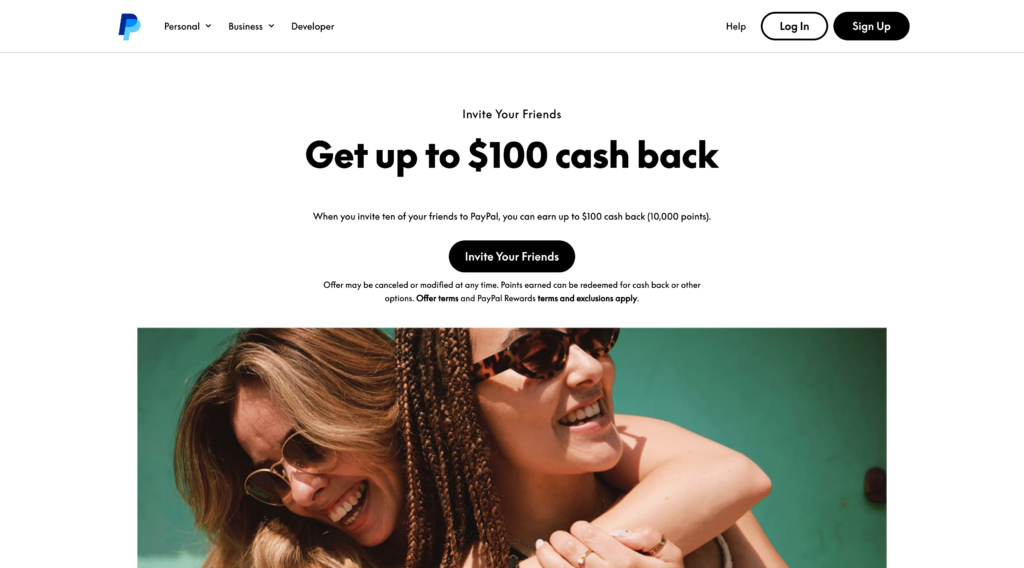This screenshot has height=568, width=1024.
Task: Click the offer disclaimer paragraph
Action: tap(511, 291)
